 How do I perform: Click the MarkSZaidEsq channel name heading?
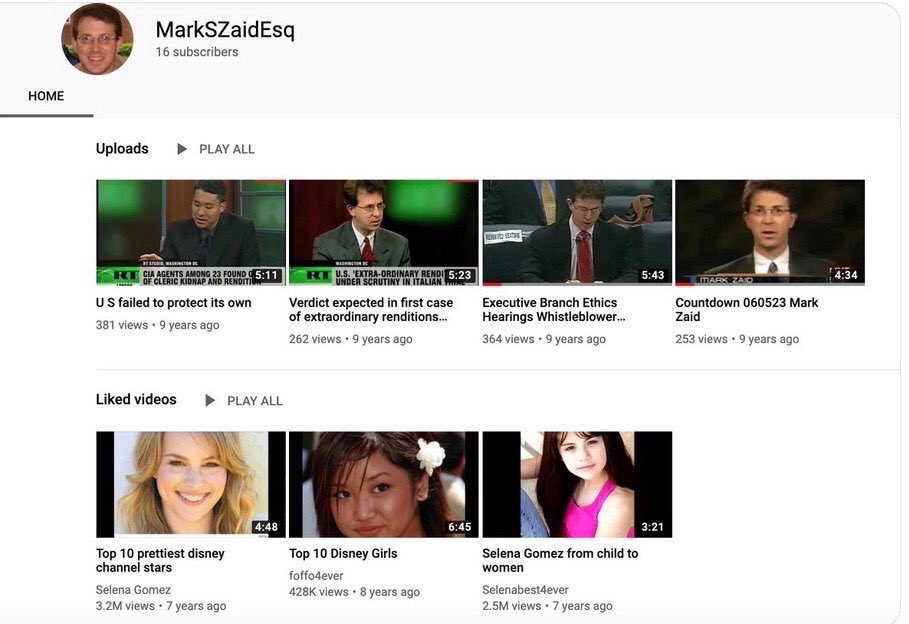pyautogui.click(x=225, y=30)
